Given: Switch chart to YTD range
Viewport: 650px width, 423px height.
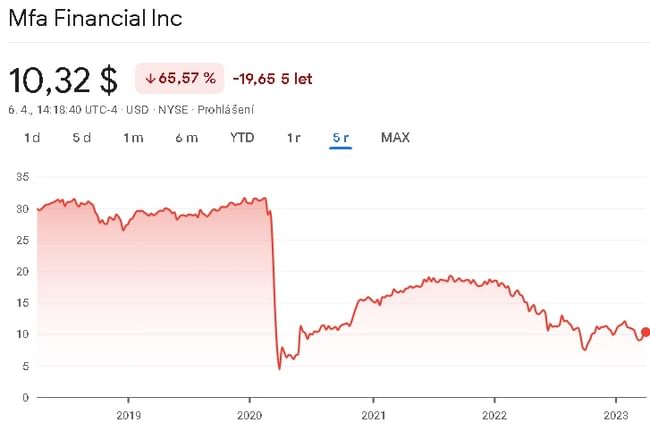Looking at the screenshot, I should [x=241, y=138].
